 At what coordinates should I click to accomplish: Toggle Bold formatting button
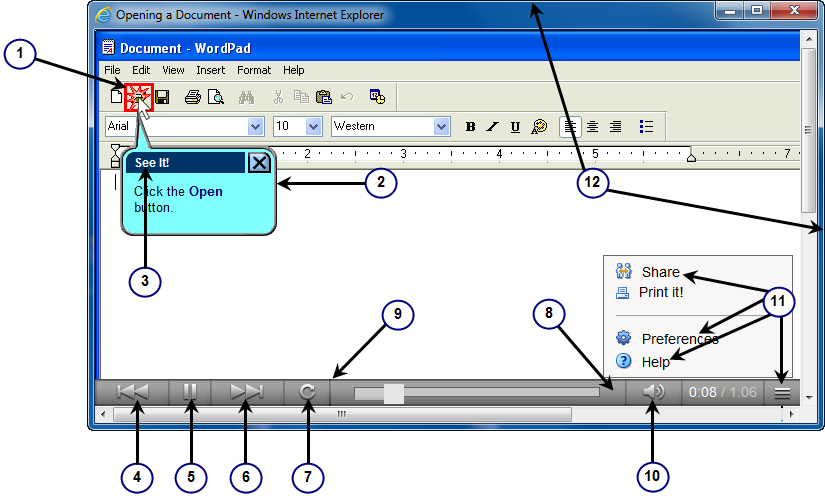coord(470,127)
